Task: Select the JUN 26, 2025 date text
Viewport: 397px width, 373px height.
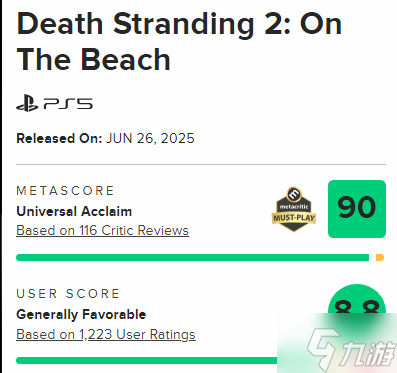Action: (x=150, y=138)
